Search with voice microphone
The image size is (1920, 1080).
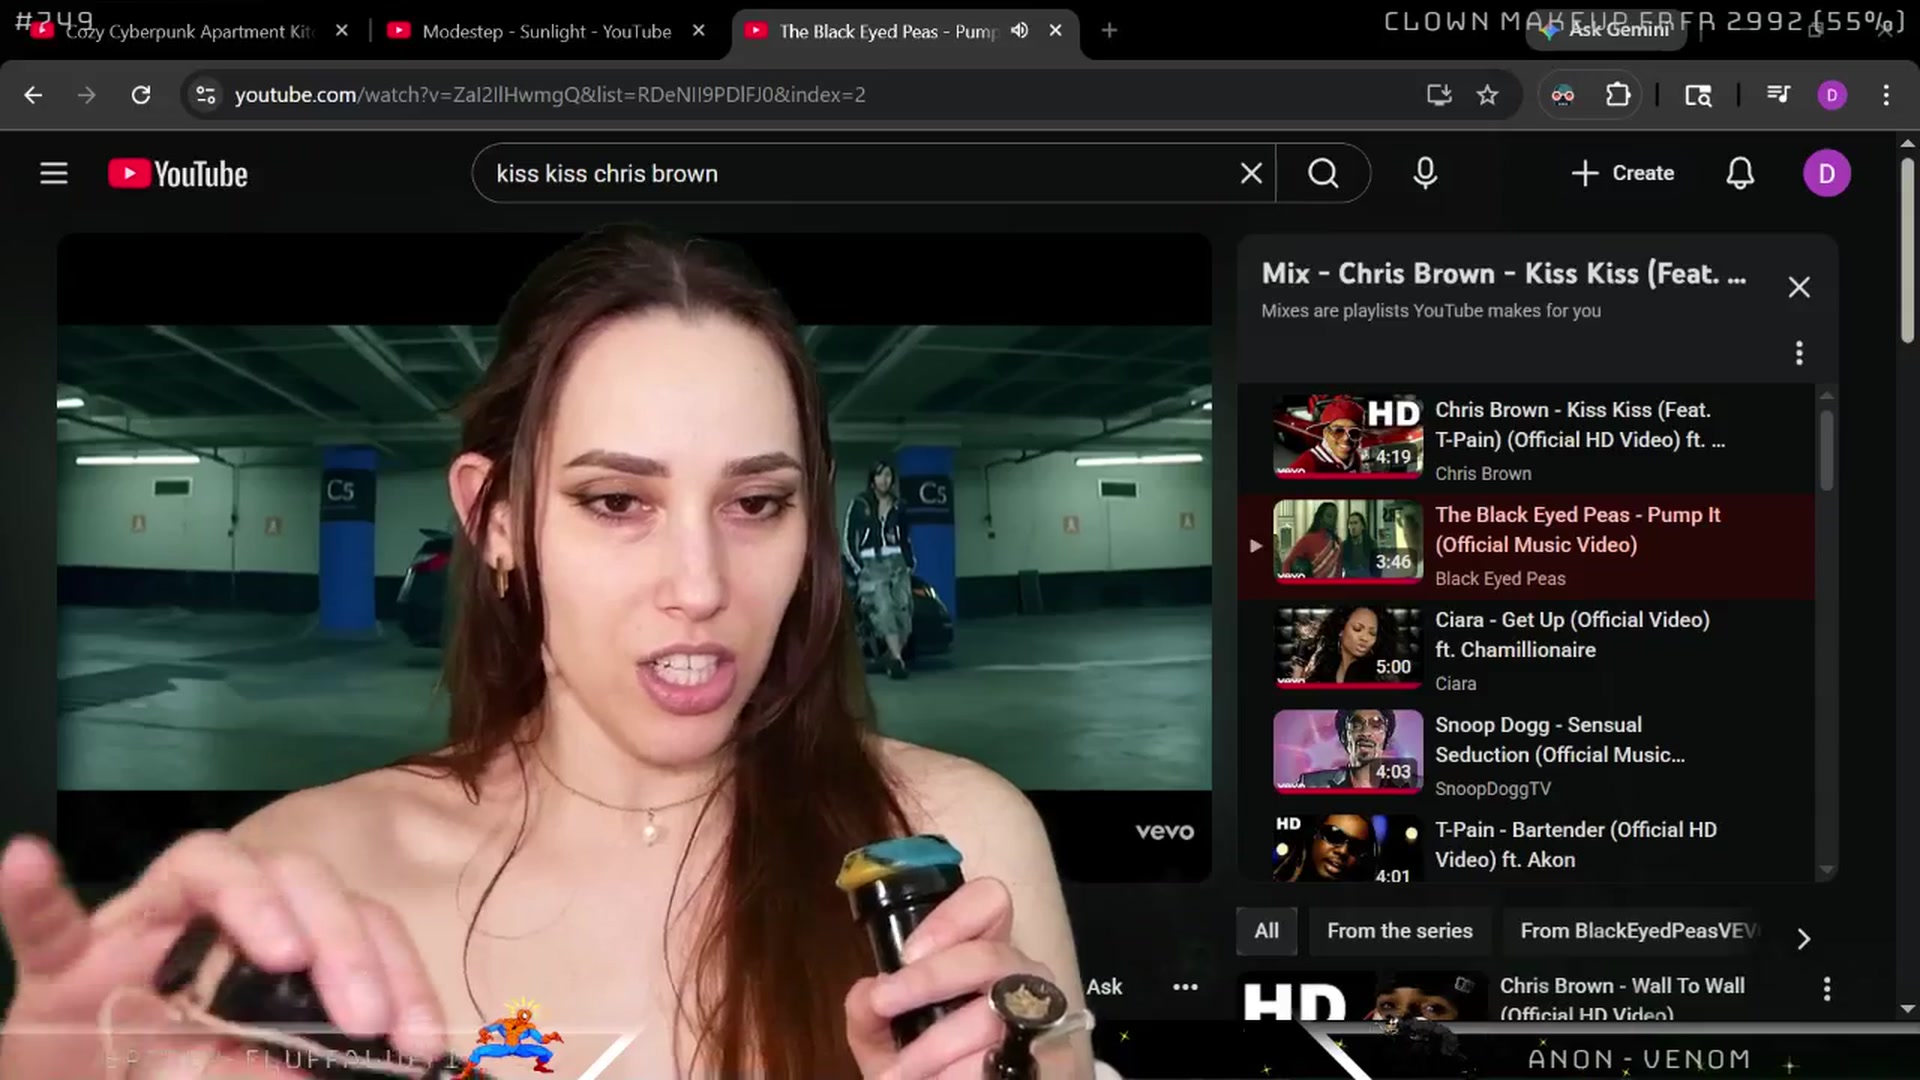click(1425, 174)
